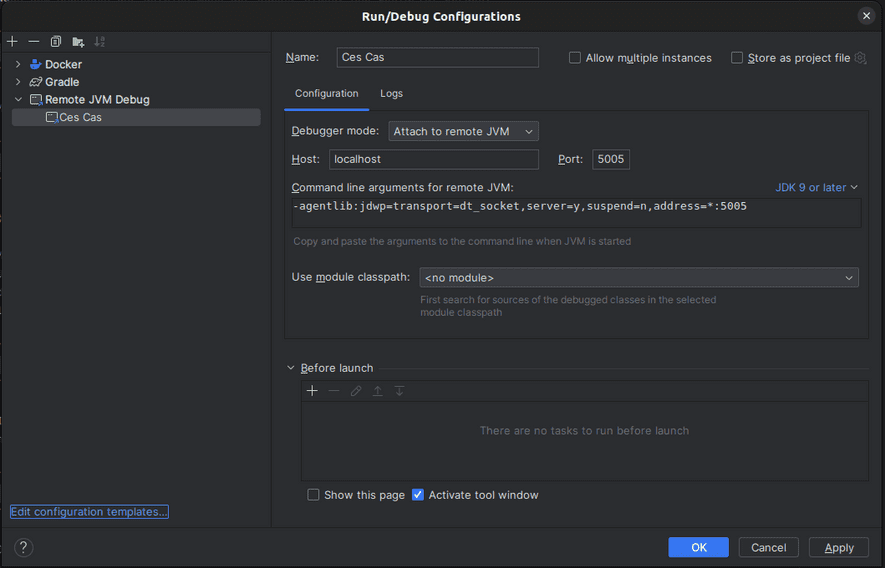Add a Before launch task
This screenshot has width=885, height=568.
pyautogui.click(x=312, y=391)
